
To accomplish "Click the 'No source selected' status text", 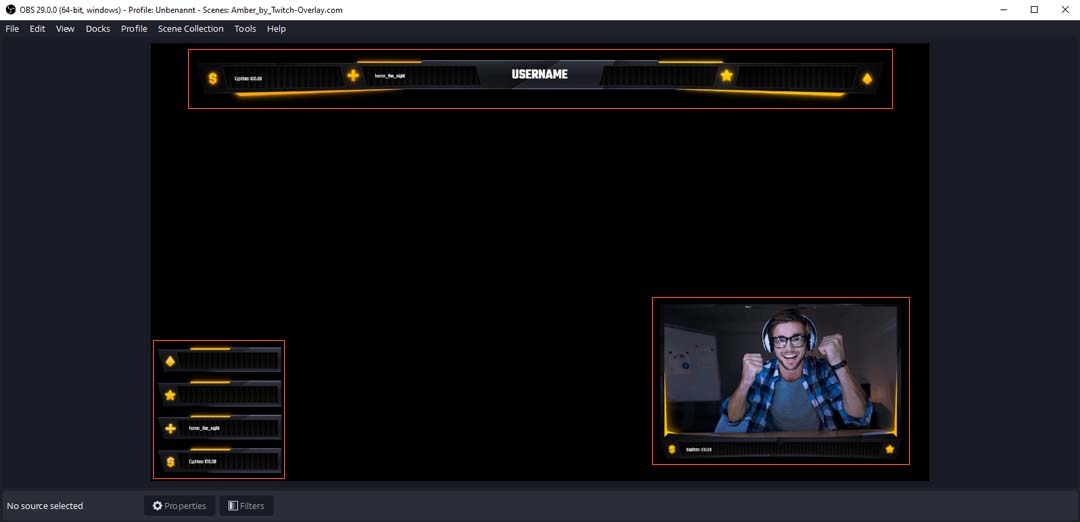I will pyautogui.click(x=45, y=505).
